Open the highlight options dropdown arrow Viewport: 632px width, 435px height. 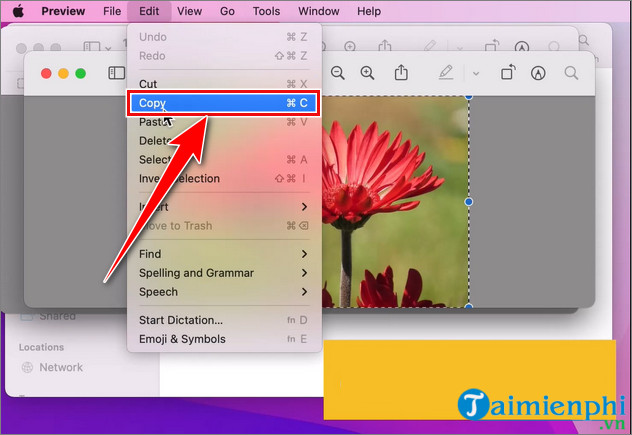pos(476,74)
